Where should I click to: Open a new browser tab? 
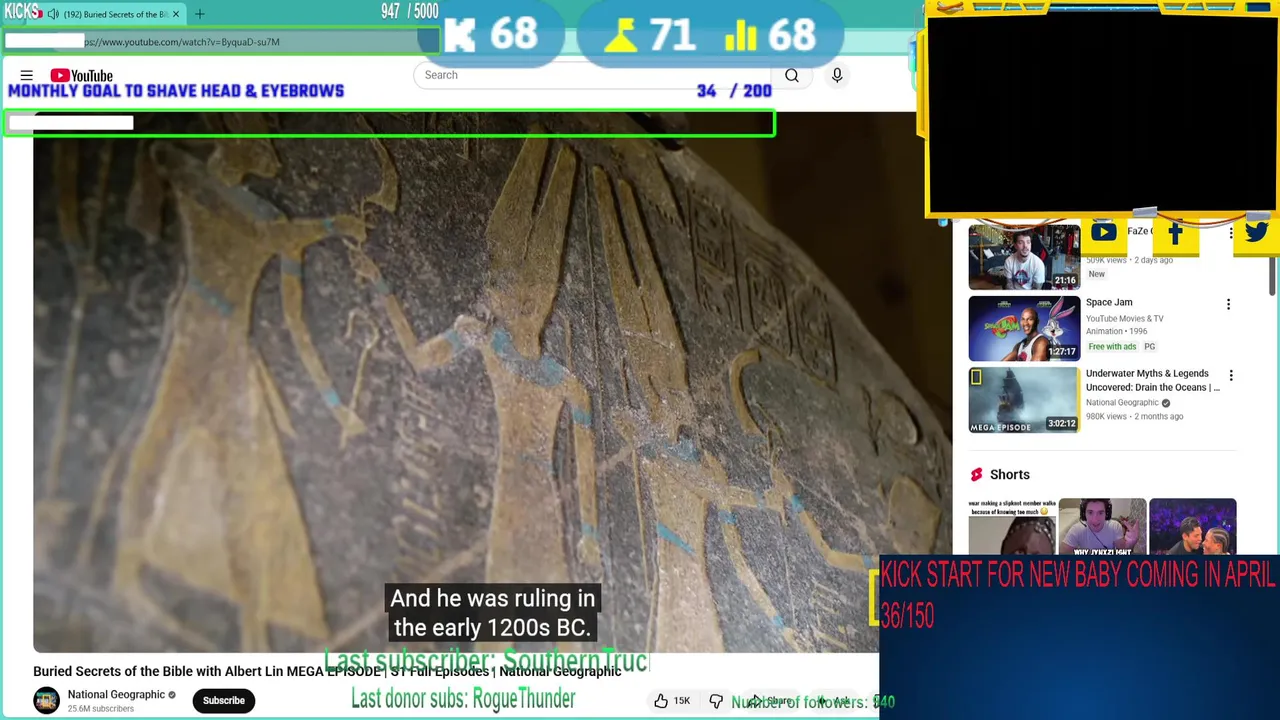[x=199, y=14]
